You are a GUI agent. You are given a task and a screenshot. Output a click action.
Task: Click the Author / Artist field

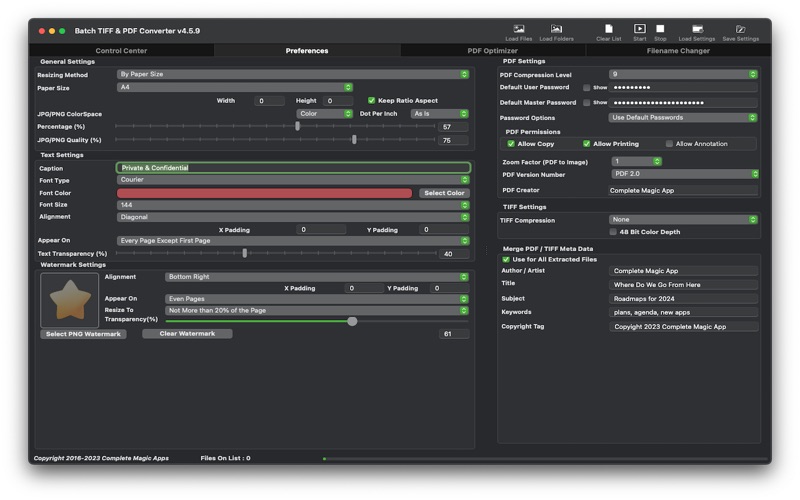click(683, 271)
